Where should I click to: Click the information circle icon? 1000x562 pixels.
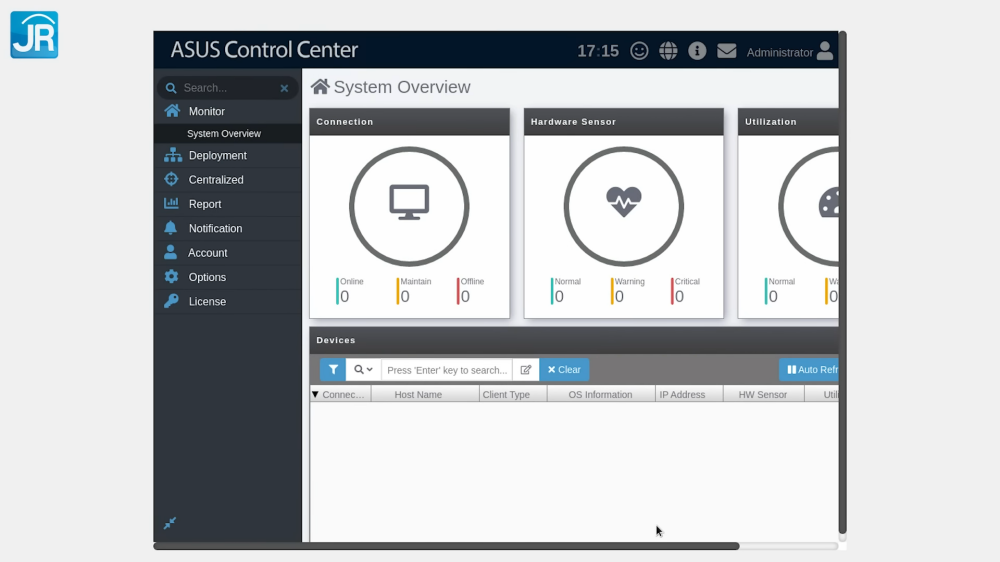pos(697,51)
